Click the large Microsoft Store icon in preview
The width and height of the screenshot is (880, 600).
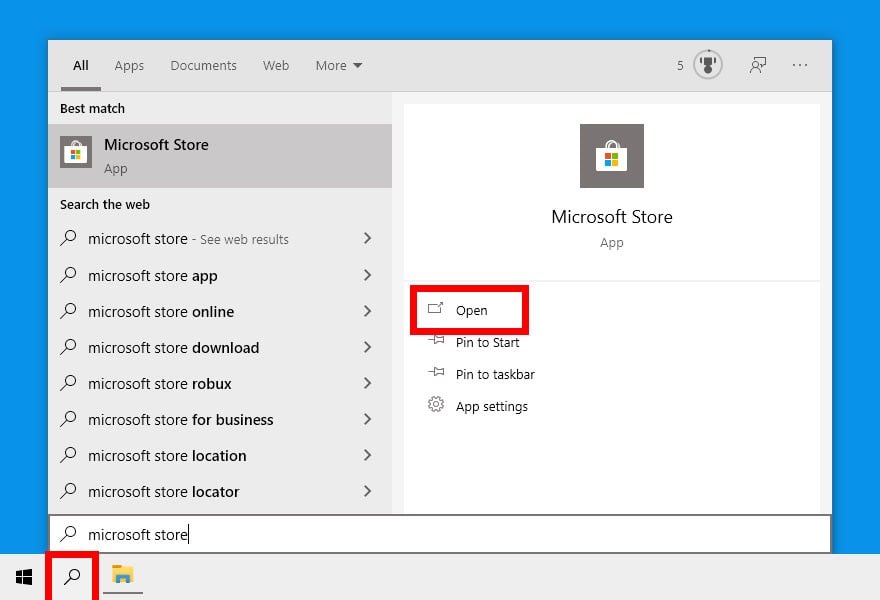612,156
